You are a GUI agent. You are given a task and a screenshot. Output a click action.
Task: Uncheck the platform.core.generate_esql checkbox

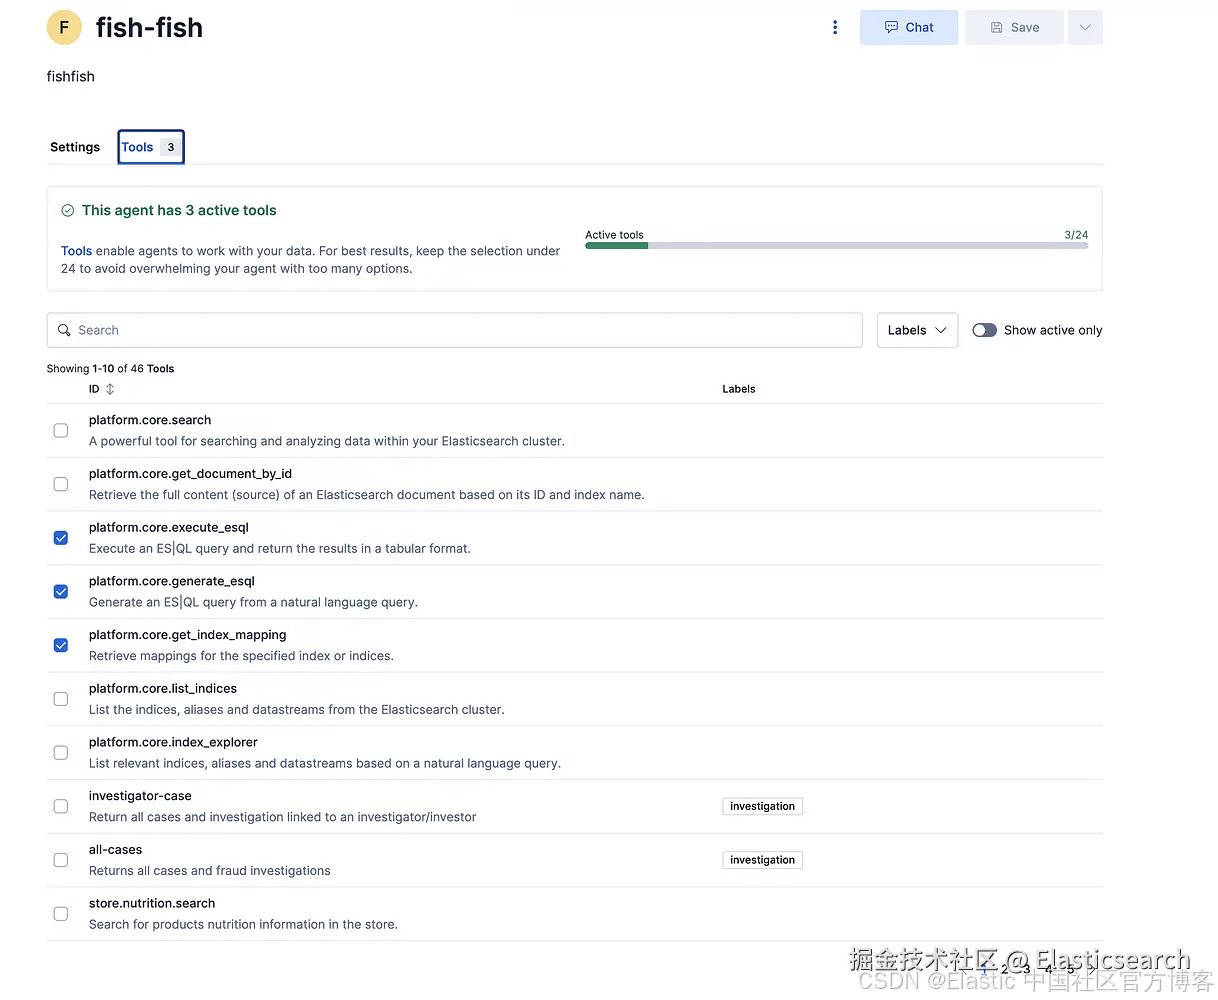(x=61, y=592)
